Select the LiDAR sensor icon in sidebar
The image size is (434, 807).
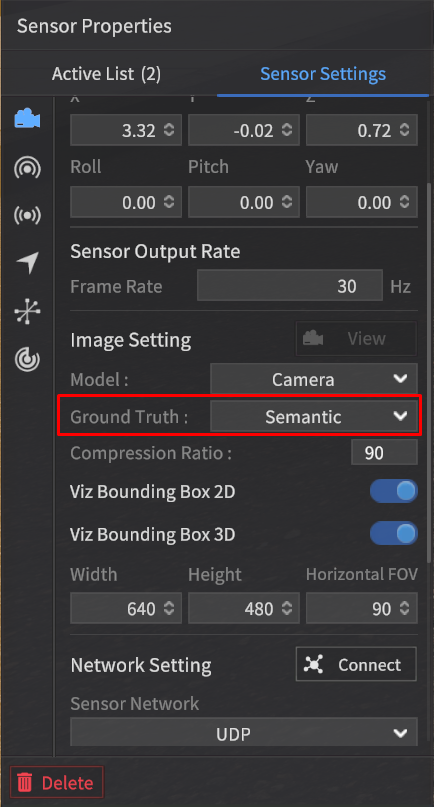pos(27,168)
